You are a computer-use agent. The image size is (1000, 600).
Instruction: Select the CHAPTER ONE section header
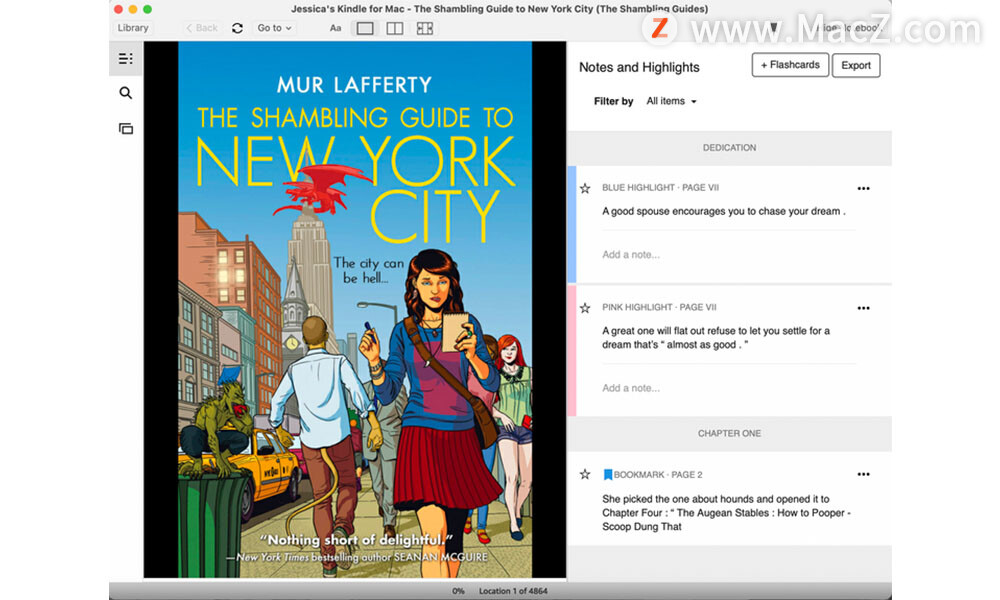point(729,433)
